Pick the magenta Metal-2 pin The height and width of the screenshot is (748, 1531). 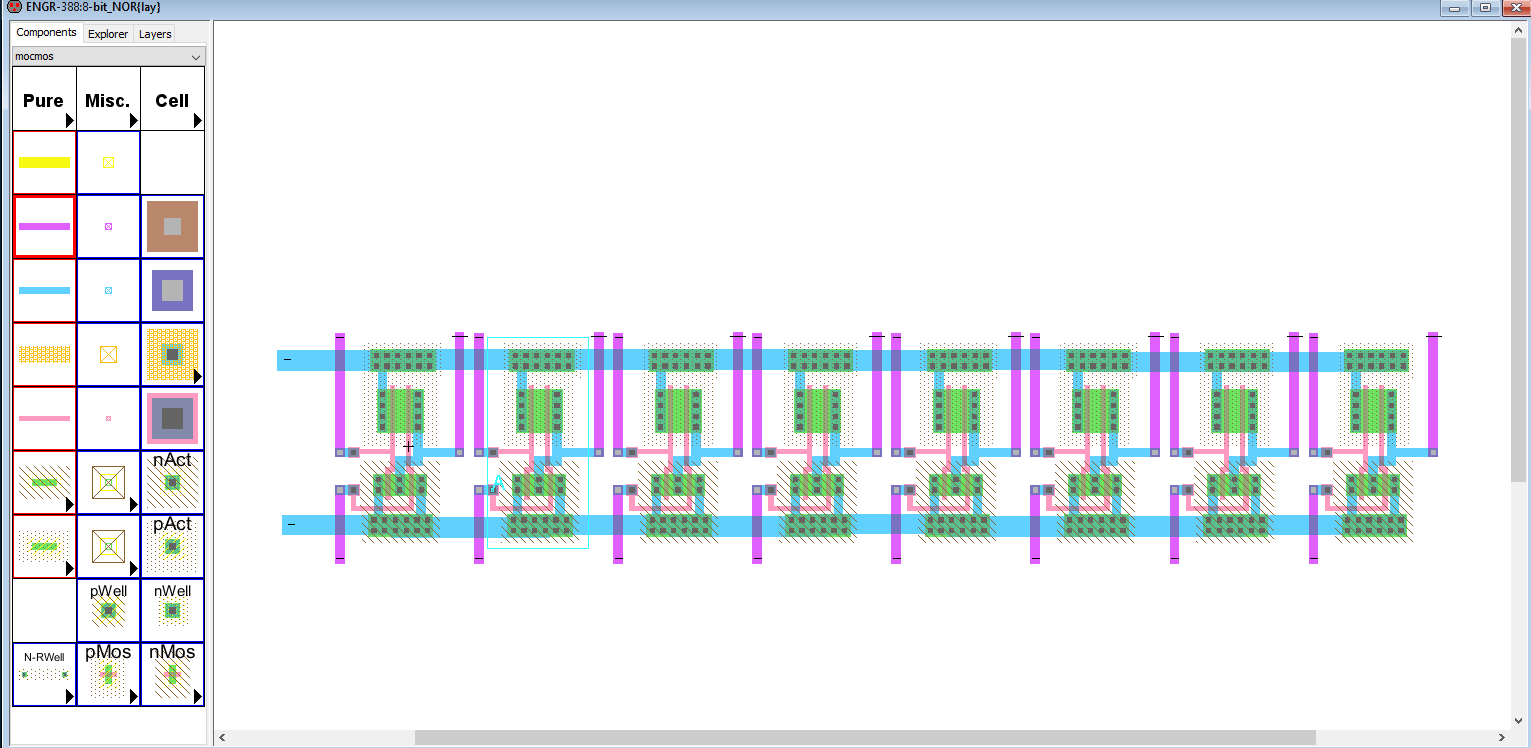pyautogui.click(x=108, y=226)
